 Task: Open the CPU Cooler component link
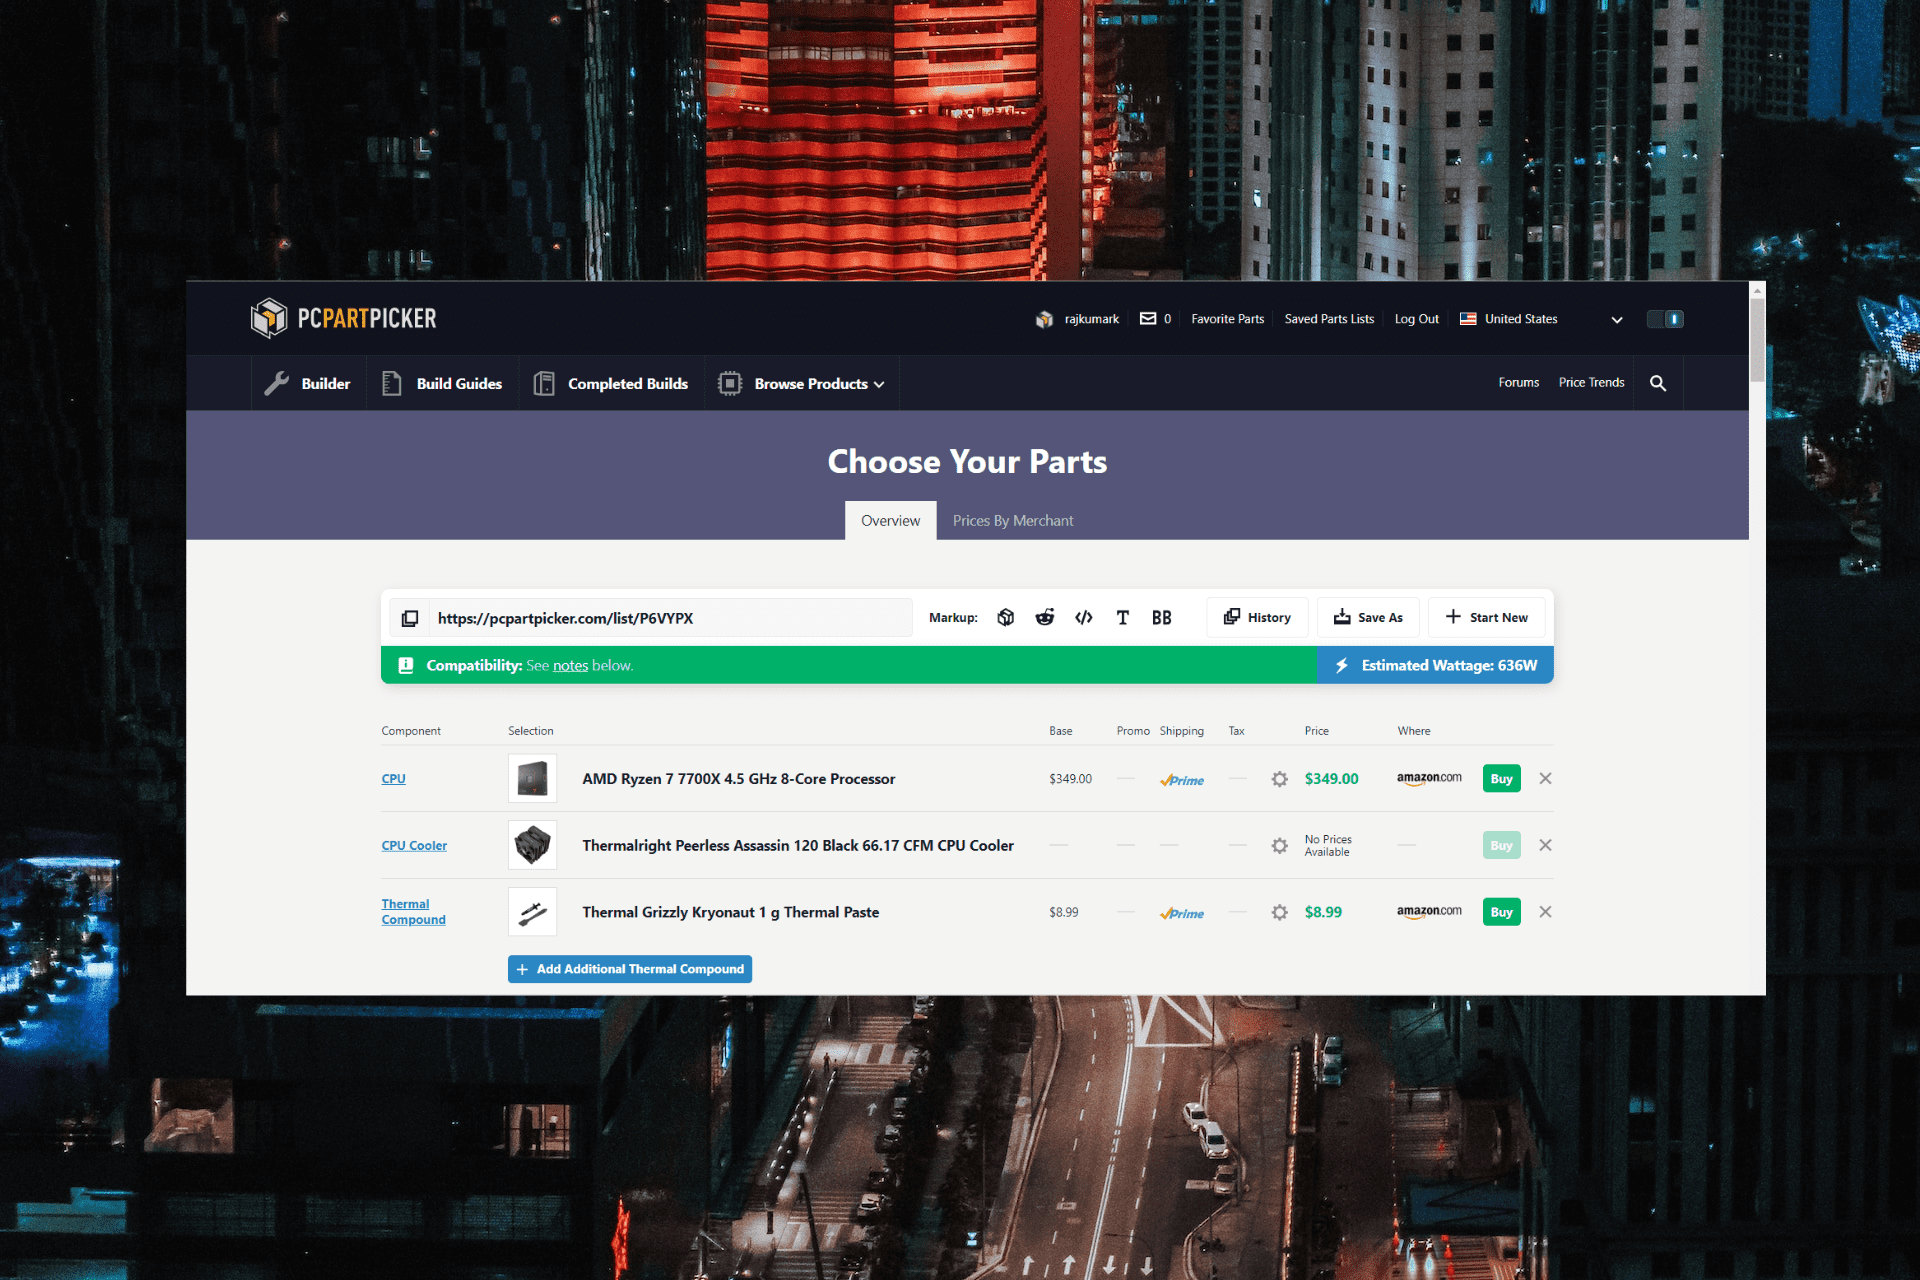coord(414,845)
